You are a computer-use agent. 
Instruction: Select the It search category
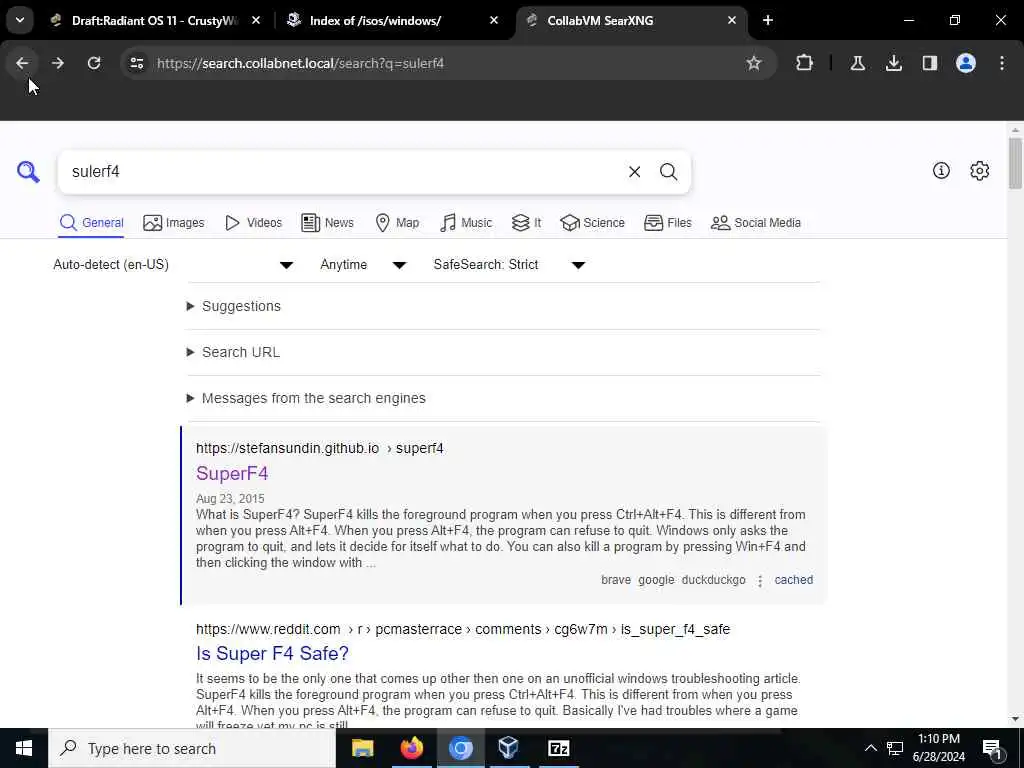pyautogui.click(x=526, y=223)
